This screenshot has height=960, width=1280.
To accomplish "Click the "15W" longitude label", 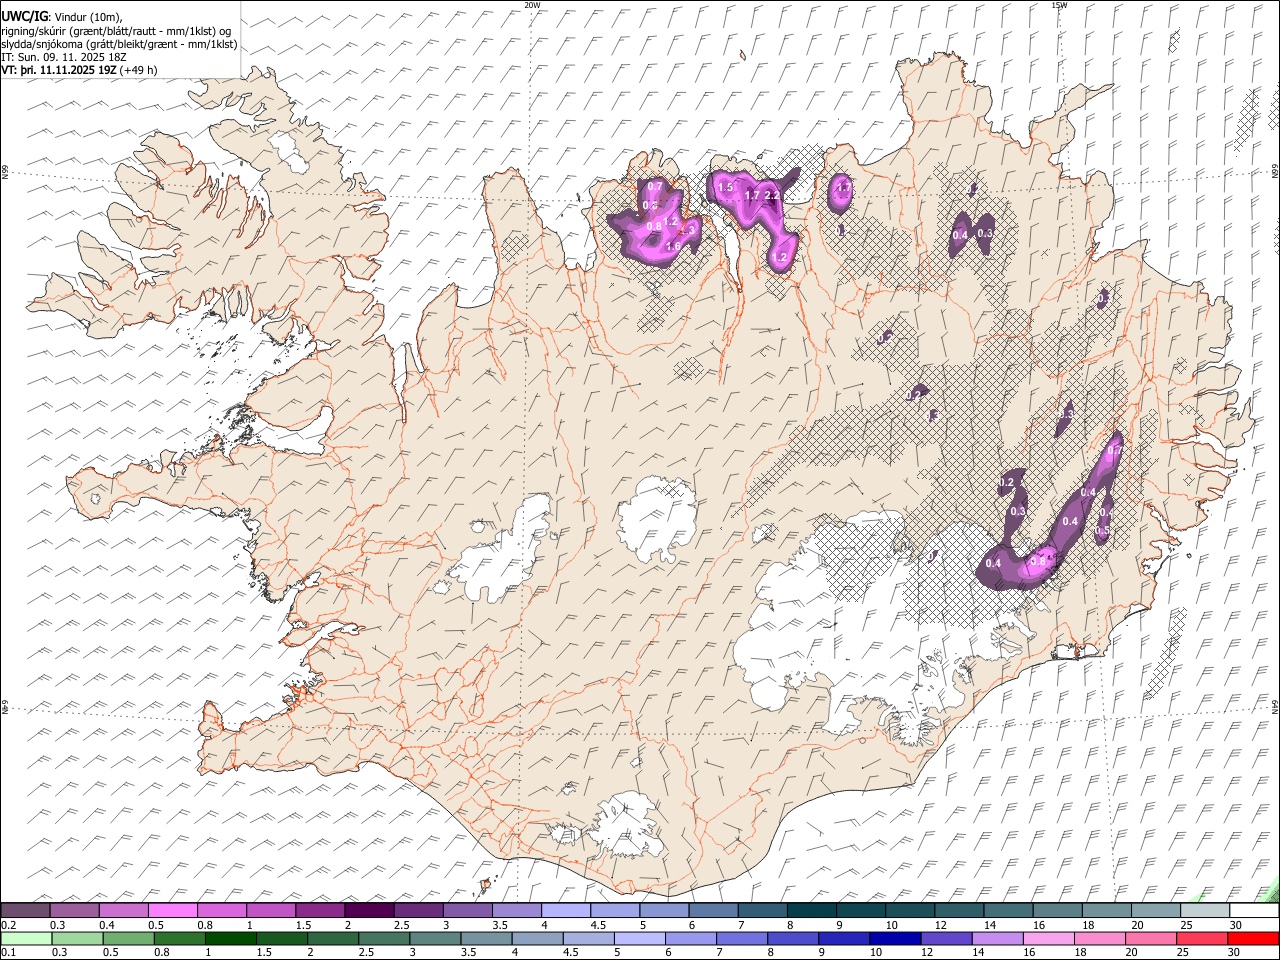I will click(1059, 5).
